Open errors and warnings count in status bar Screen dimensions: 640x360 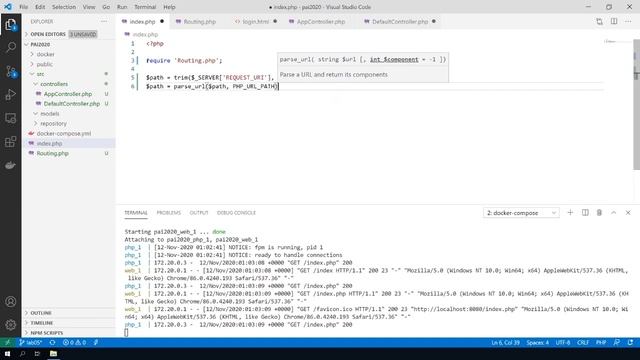pos(74,342)
